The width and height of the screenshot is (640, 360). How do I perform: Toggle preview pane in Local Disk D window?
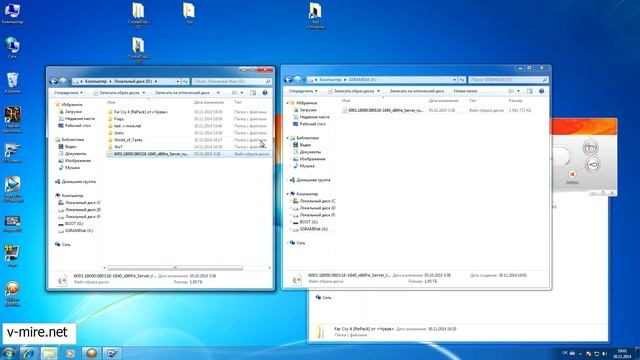253,93
